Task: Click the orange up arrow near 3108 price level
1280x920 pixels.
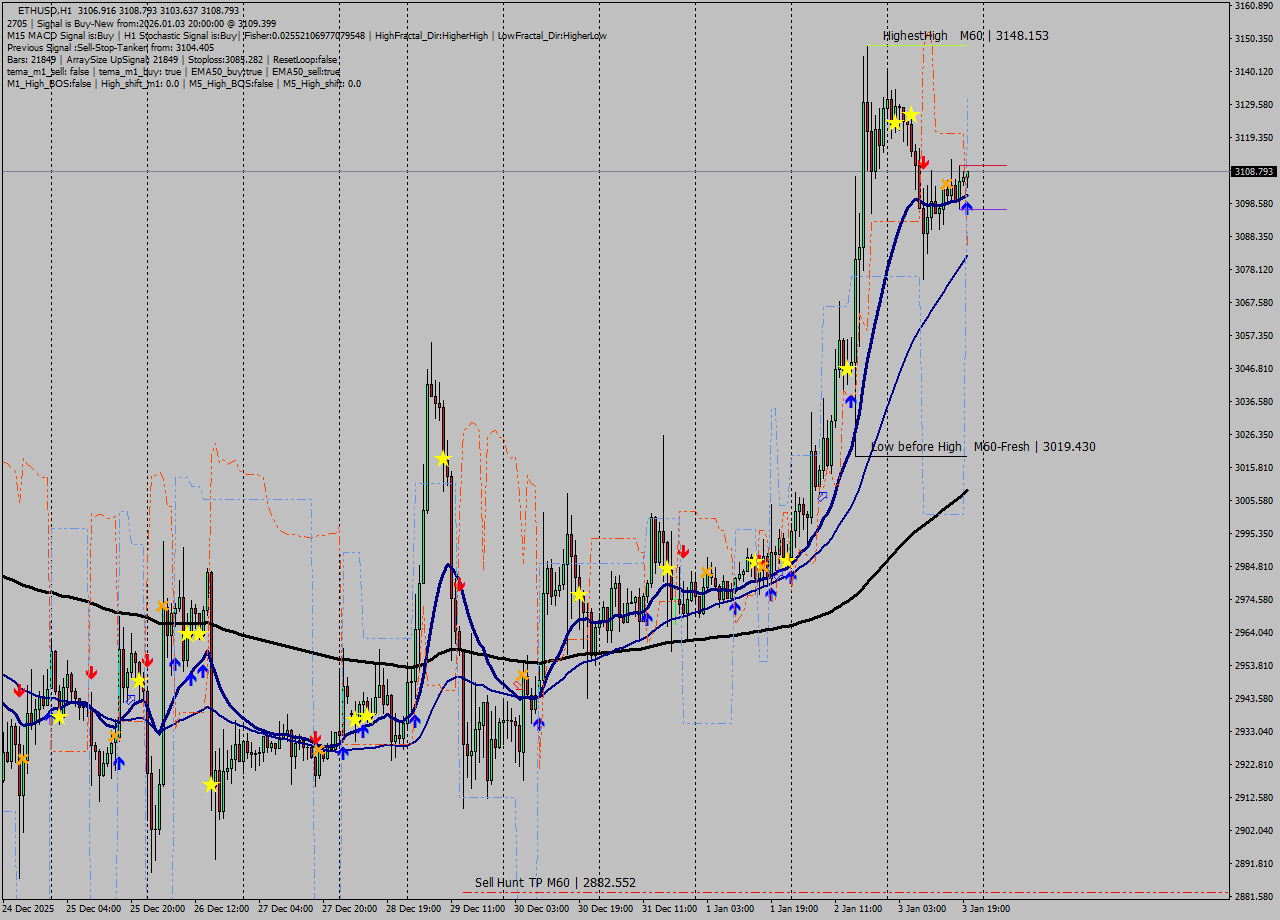Action: [945, 181]
